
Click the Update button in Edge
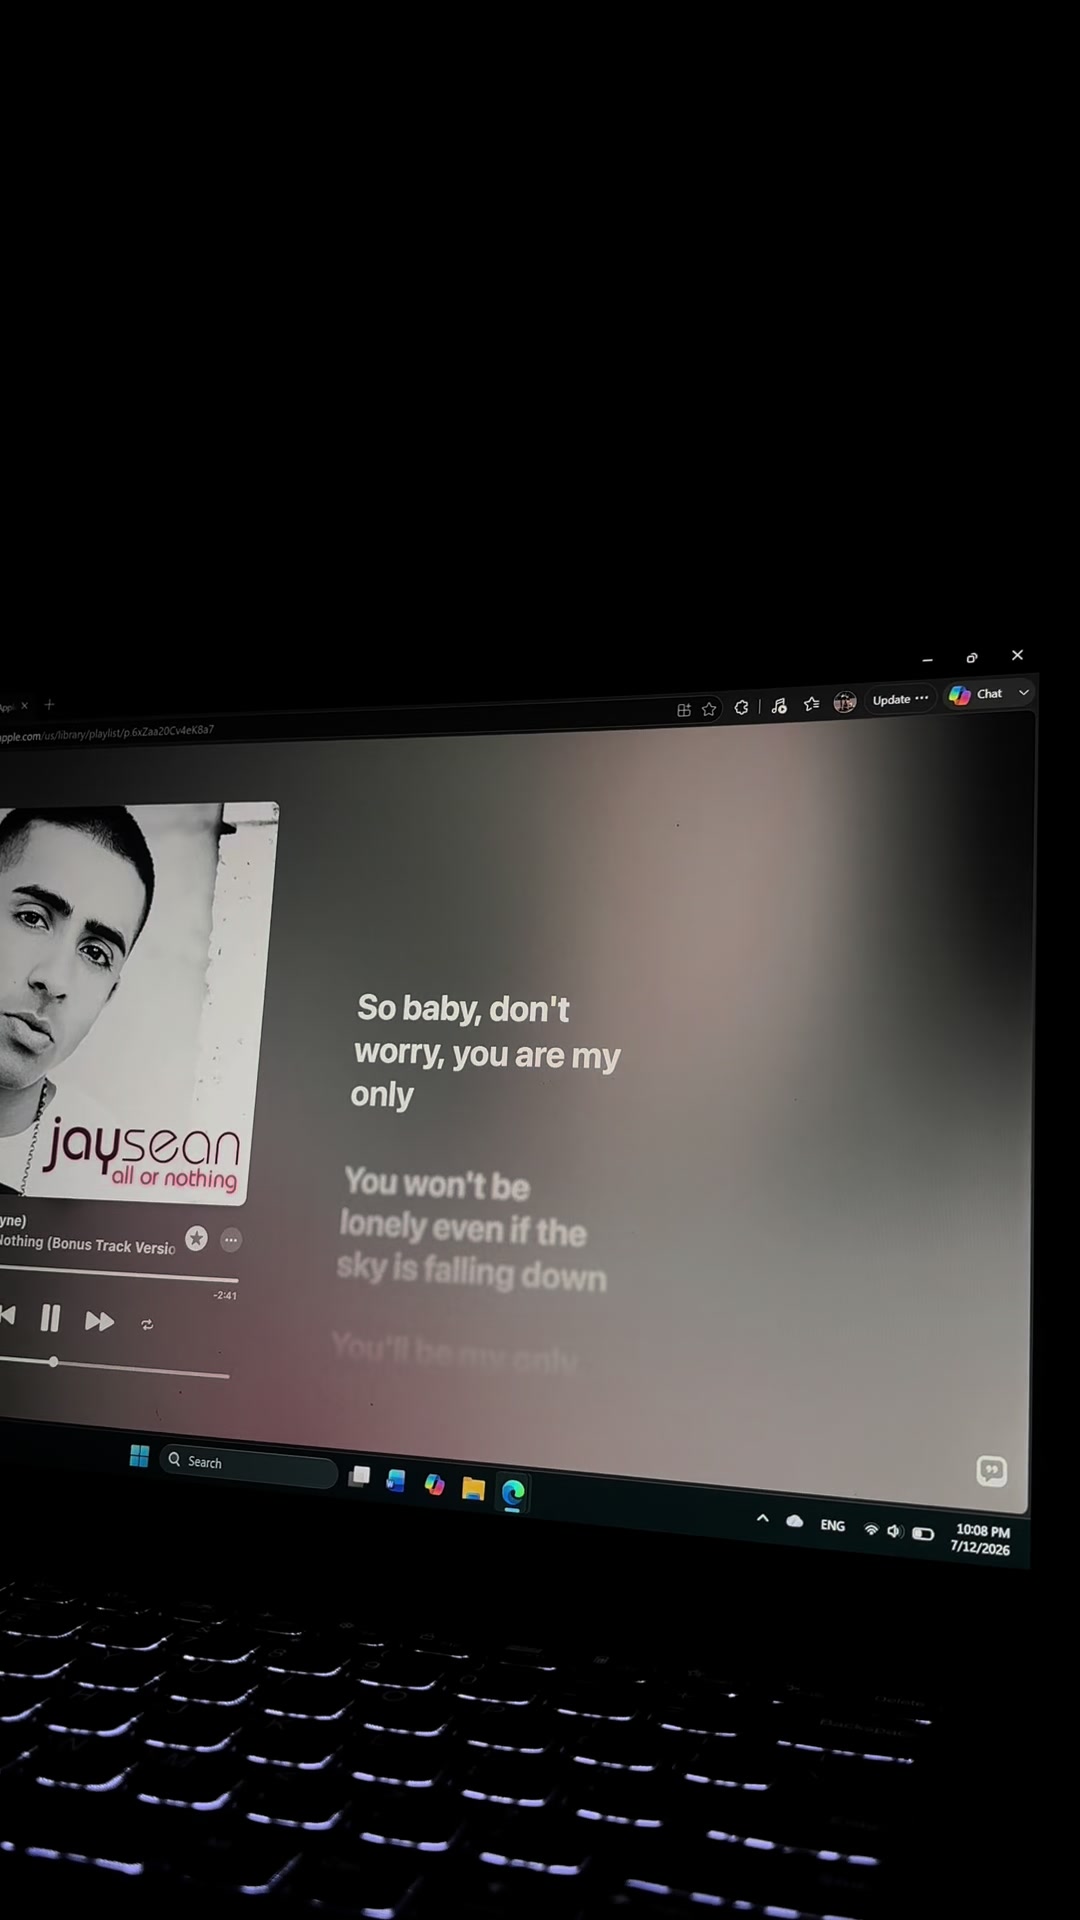tap(900, 699)
